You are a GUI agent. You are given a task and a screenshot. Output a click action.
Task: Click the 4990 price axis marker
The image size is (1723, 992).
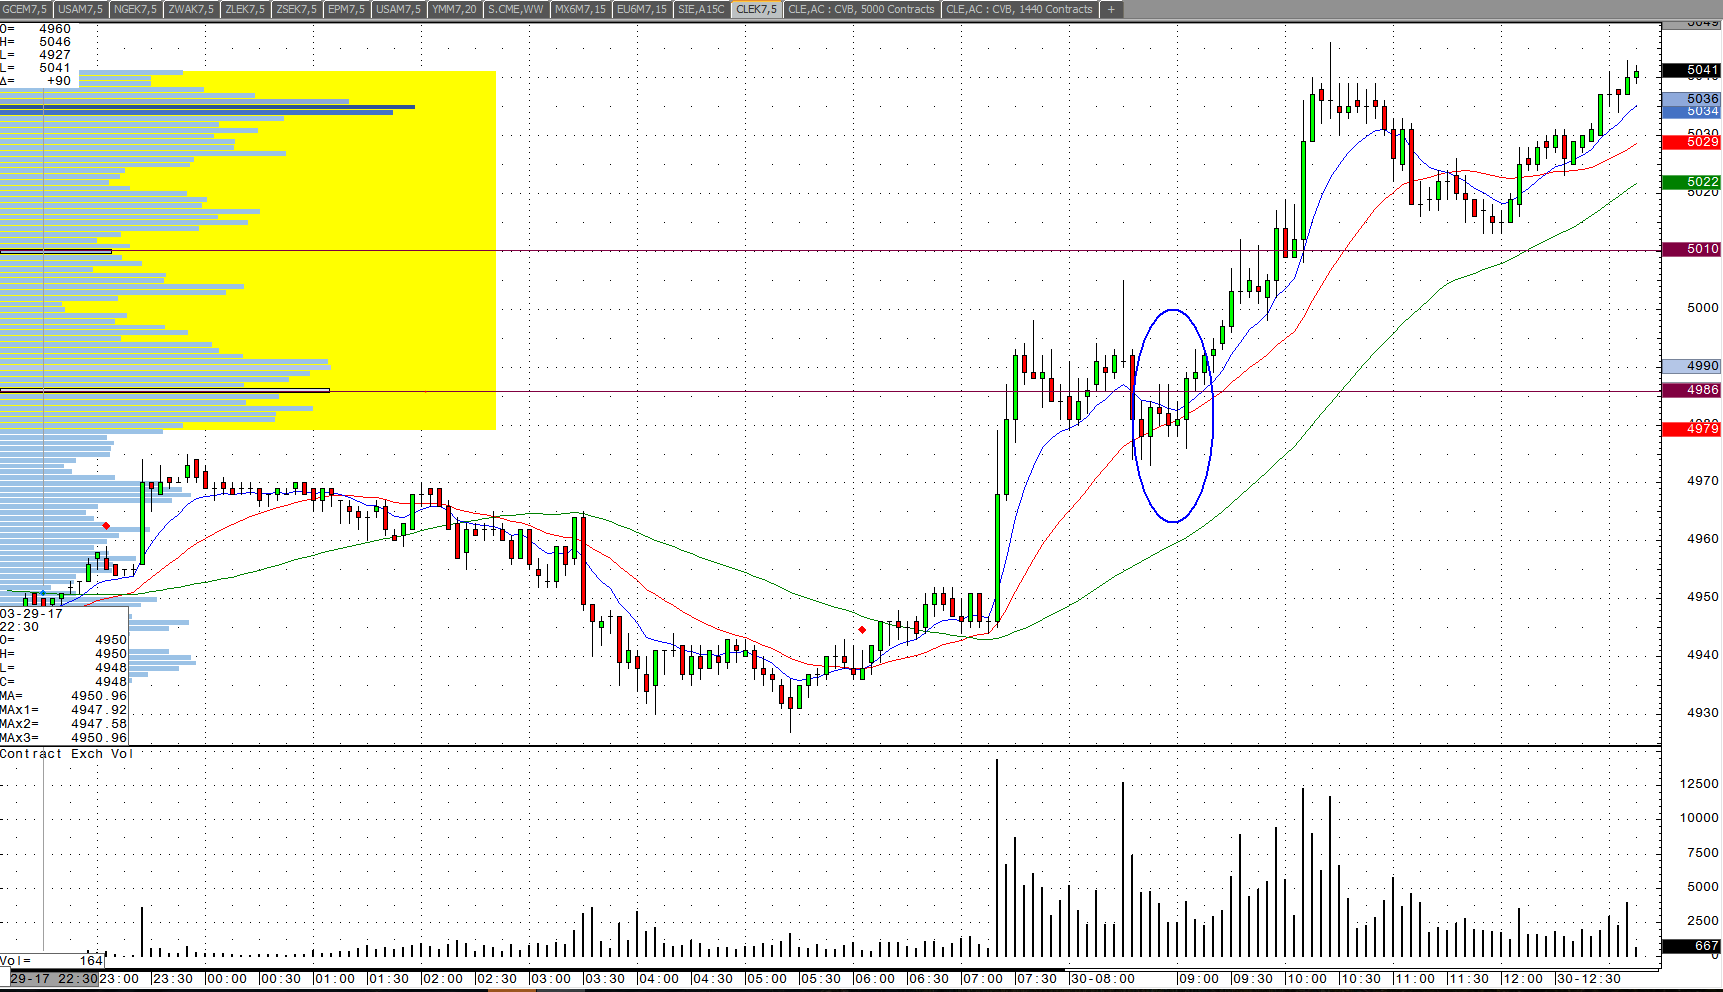(x=1691, y=366)
